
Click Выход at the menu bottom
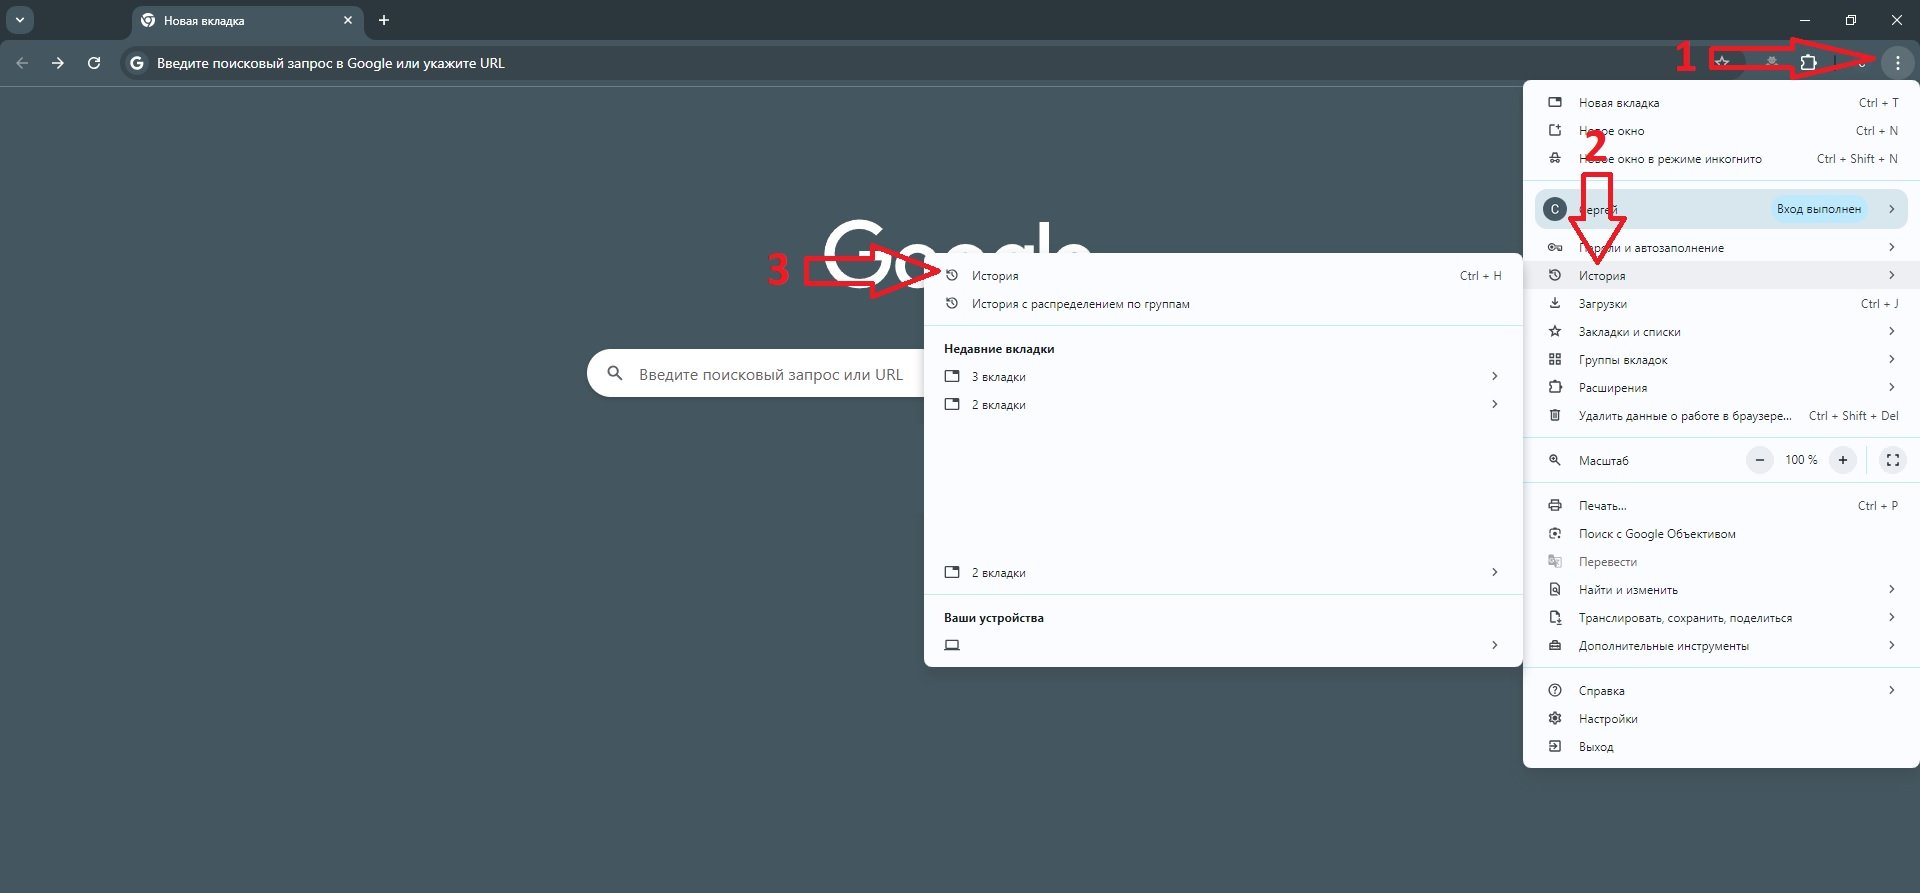pyautogui.click(x=1721, y=746)
